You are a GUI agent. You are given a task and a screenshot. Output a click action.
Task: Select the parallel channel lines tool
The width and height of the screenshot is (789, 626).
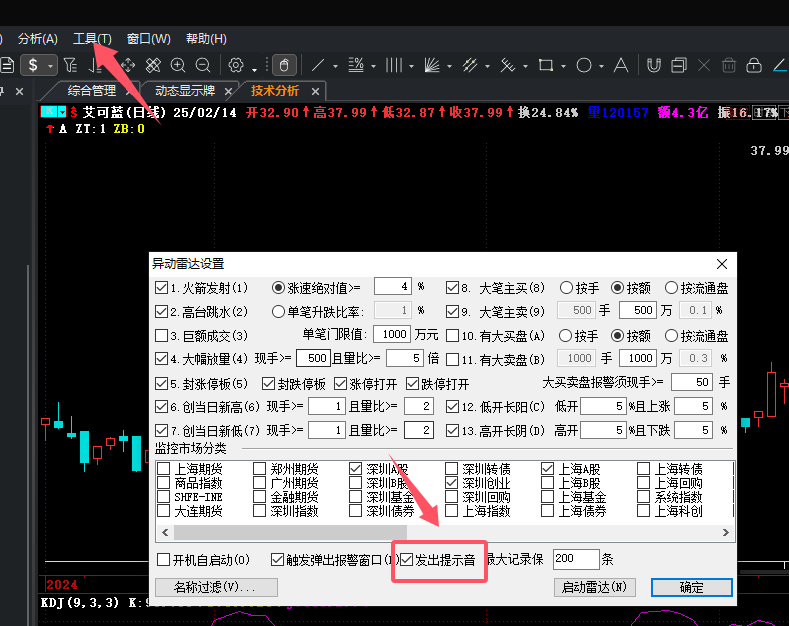[x=470, y=65]
